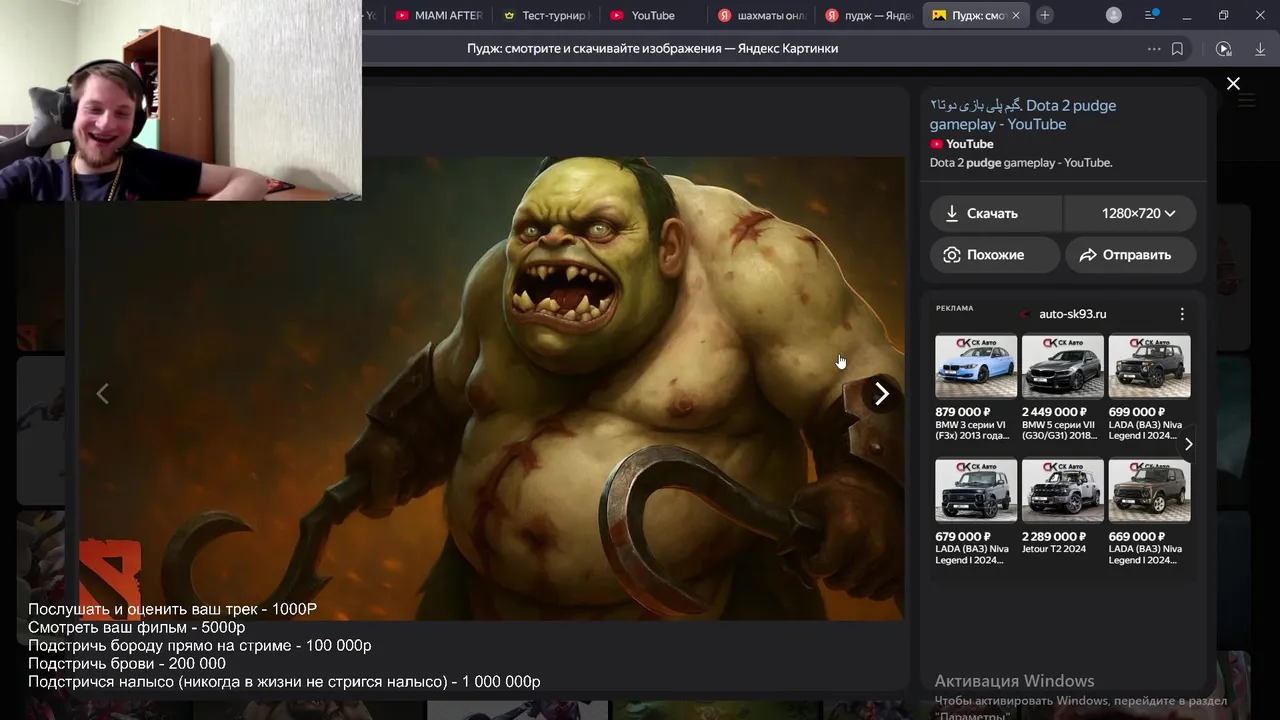Bookmark this page with the bookmark icon
1280x720 pixels.
click(x=1178, y=48)
